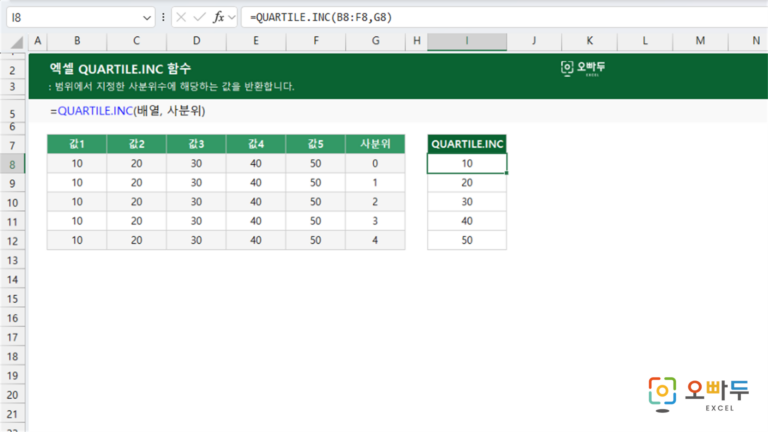Click the syntax text =QUARTILE.INC(배열, 사분위)
The width and height of the screenshot is (768, 432).
click(x=127, y=111)
